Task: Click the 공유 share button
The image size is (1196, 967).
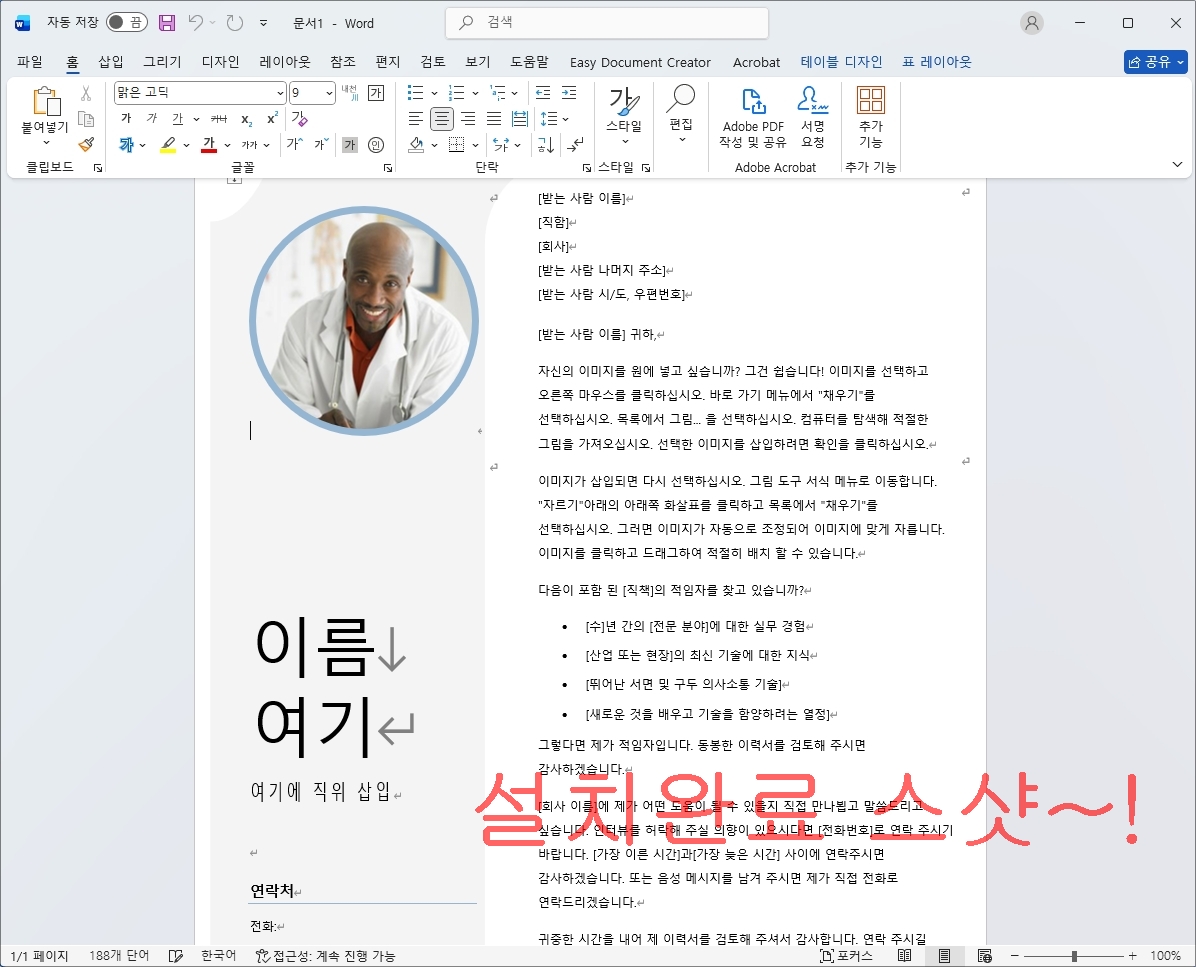Action: point(1155,62)
